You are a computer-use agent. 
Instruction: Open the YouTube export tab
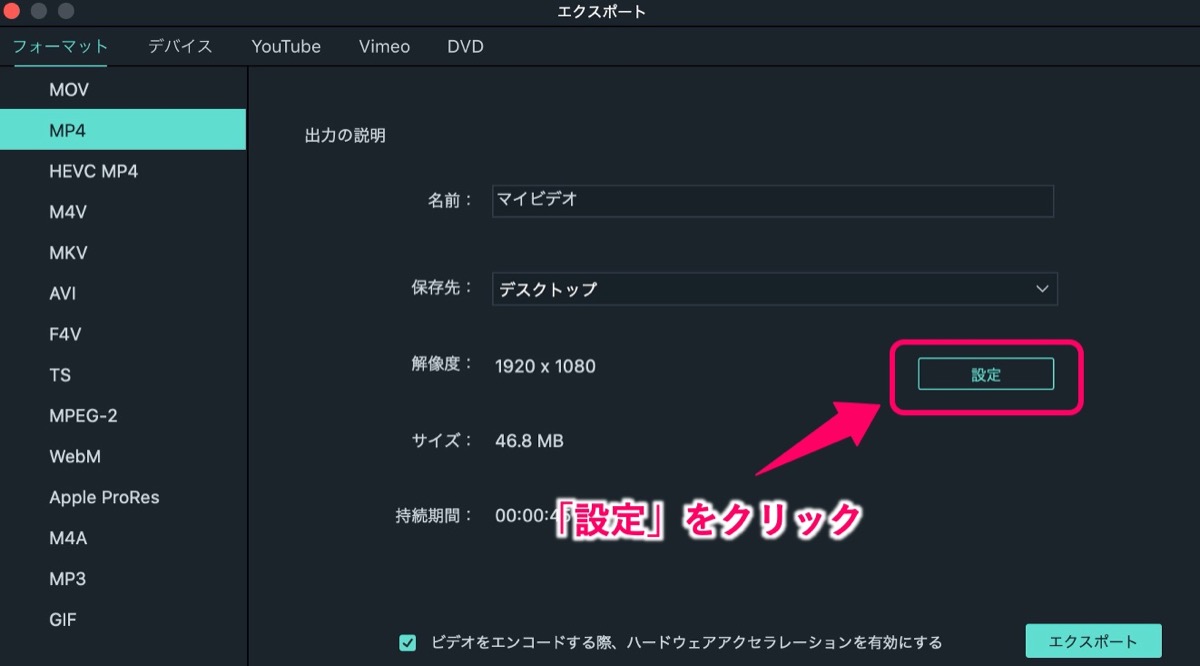pyautogui.click(x=286, y=46)
